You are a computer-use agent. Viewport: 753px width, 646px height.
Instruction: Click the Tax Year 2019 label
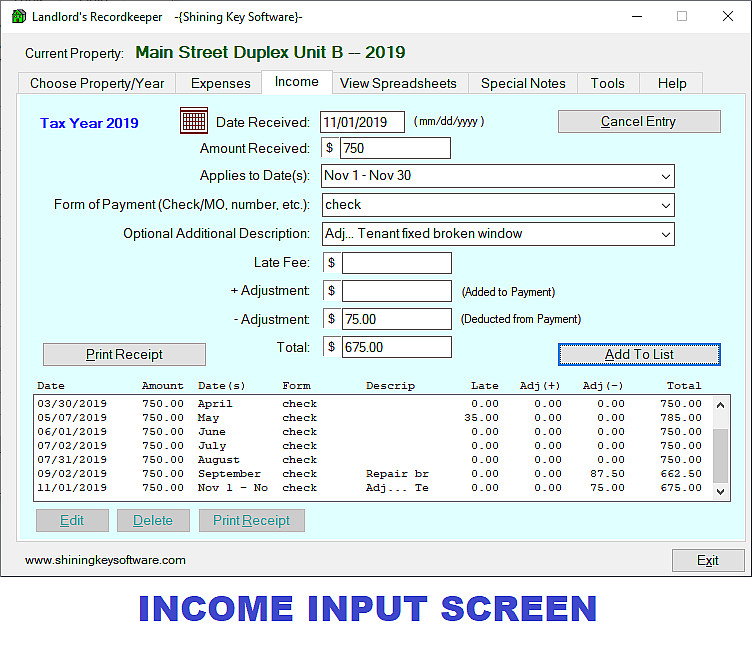pos(89,123)
